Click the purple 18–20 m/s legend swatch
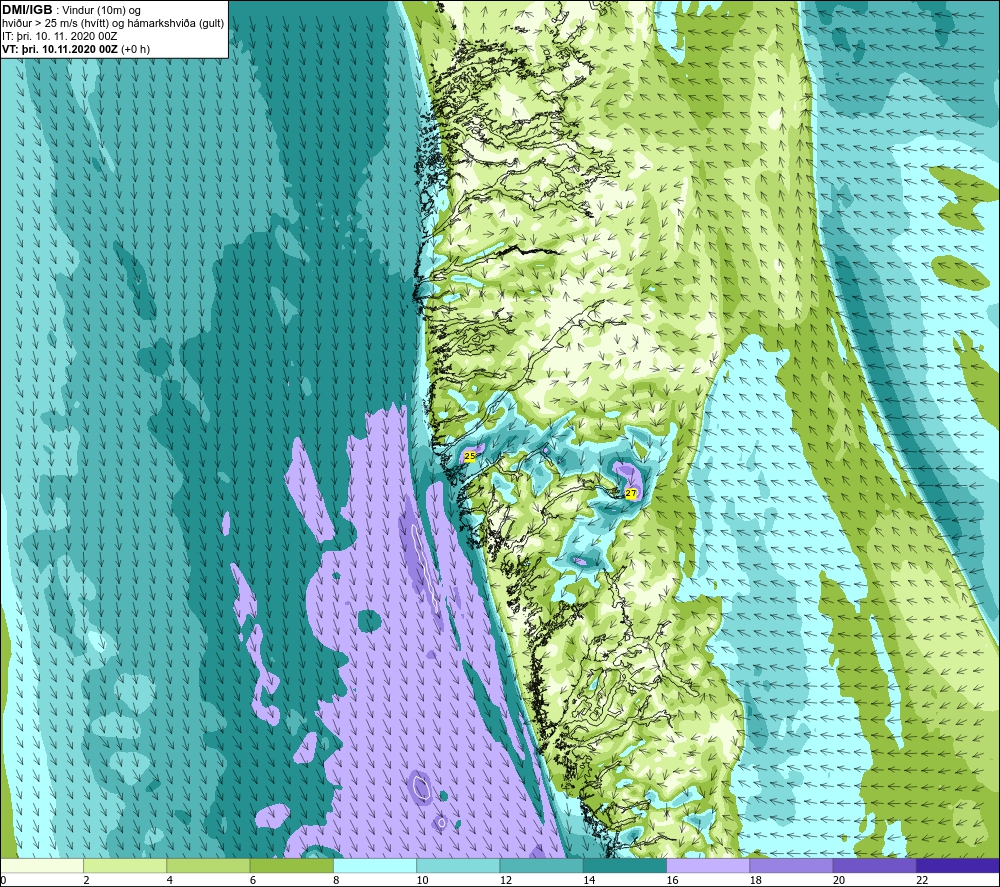 (x=791, y=865)
